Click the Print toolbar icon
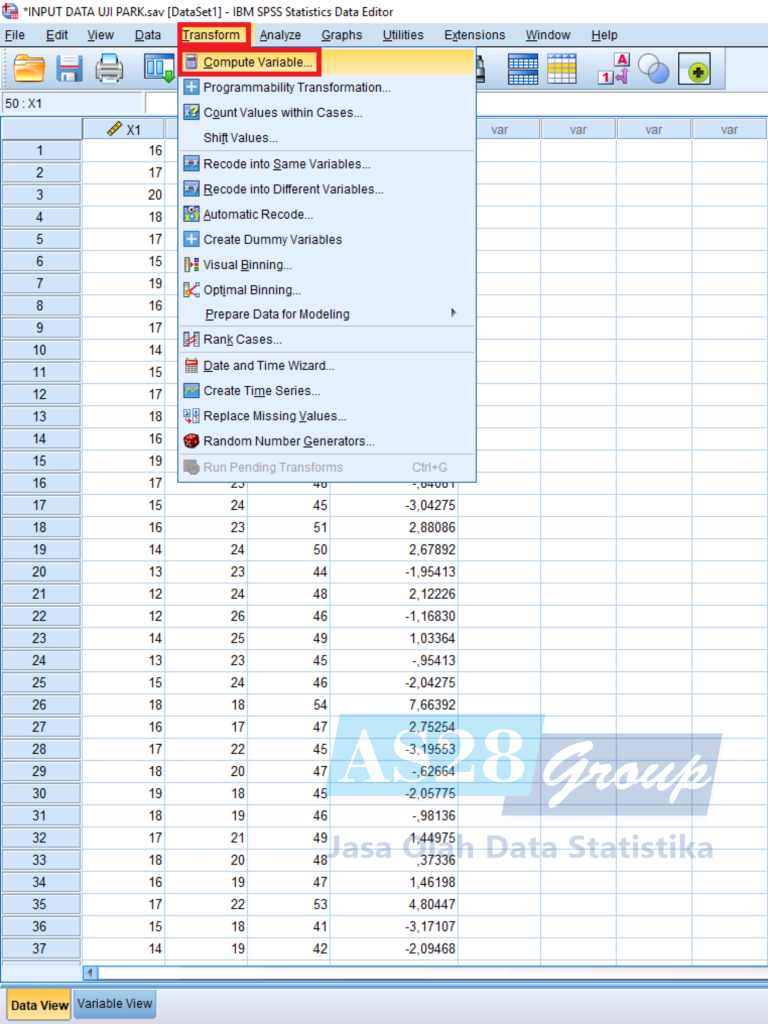This screenshot has height=1024, width=768. click(x=109, y=69)
